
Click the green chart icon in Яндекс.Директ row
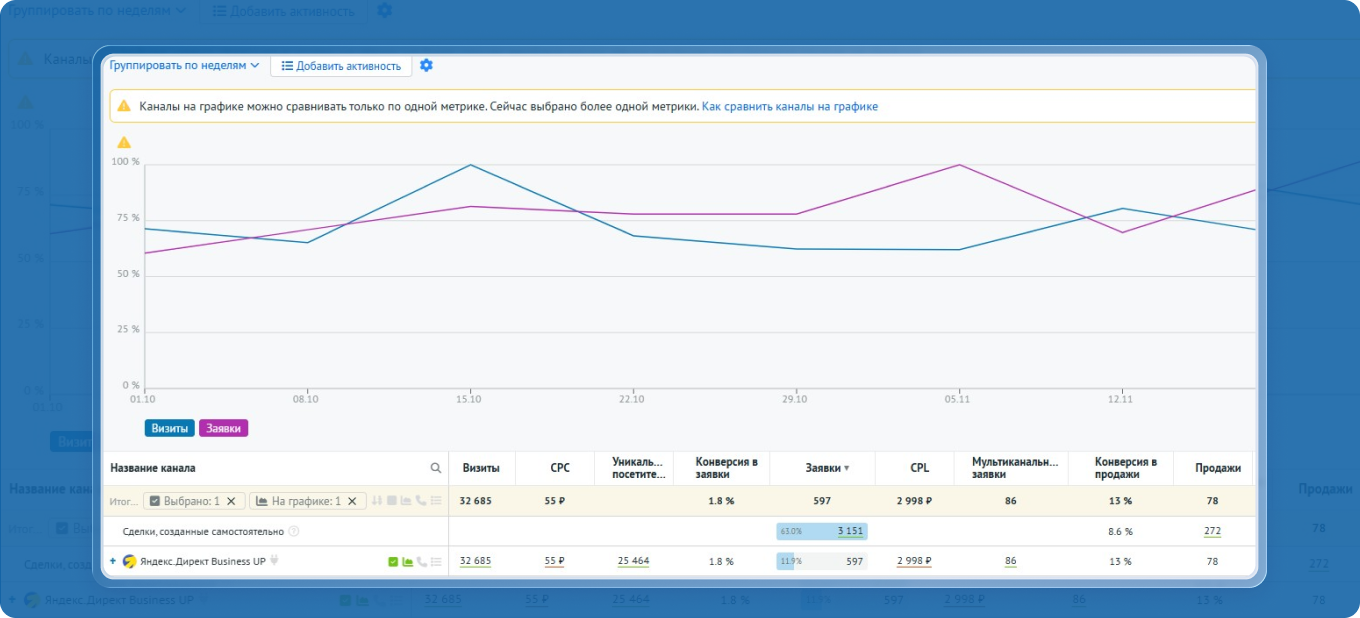coord(407,562)
